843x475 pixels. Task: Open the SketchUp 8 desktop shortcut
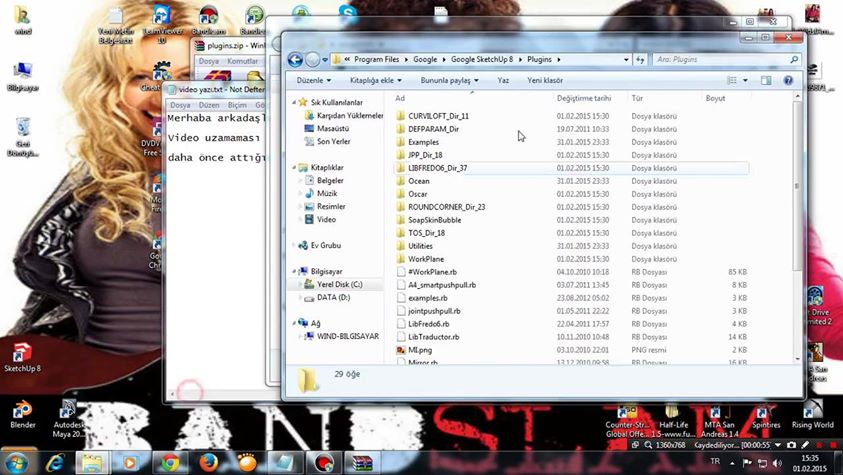(x=22, y=358)
